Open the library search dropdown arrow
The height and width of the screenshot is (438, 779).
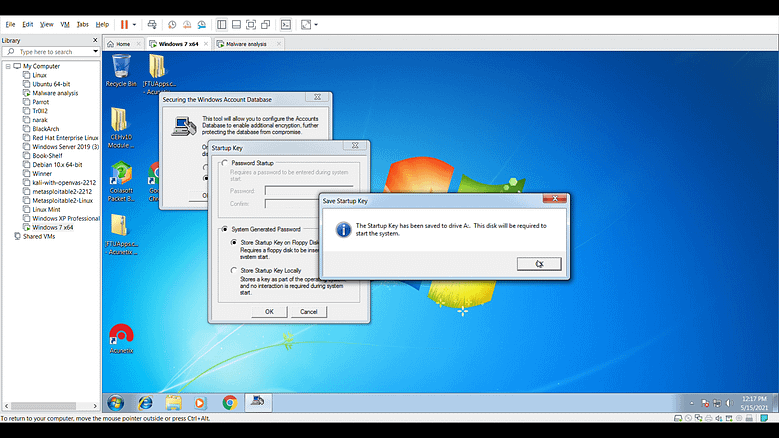tap(95, 51)
